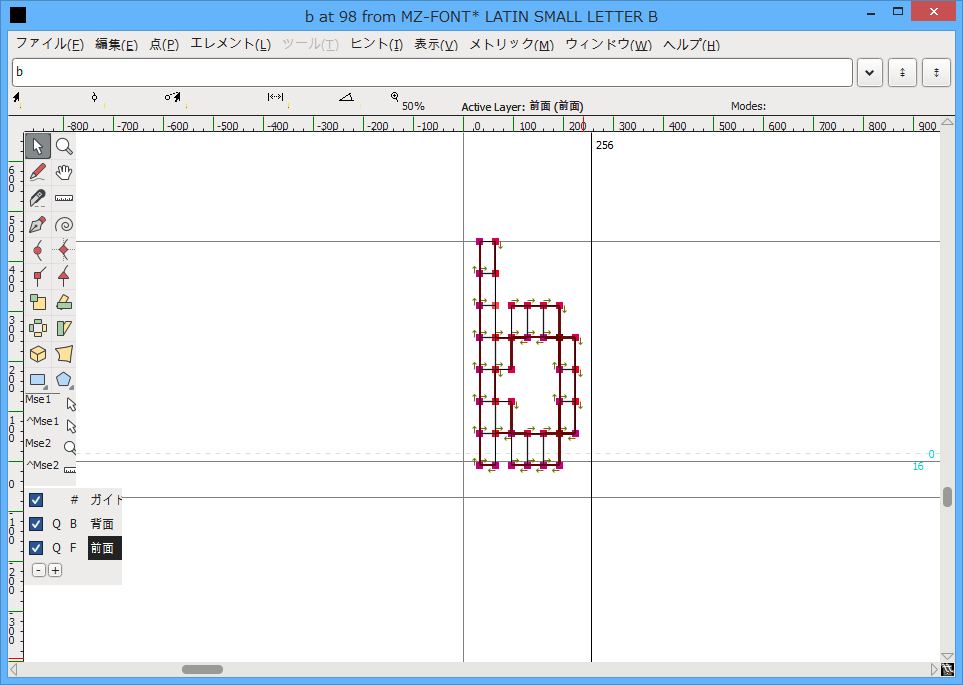963x685 pixels.
Task: Open the エレメント(L) menu
Action: [230, 44]
